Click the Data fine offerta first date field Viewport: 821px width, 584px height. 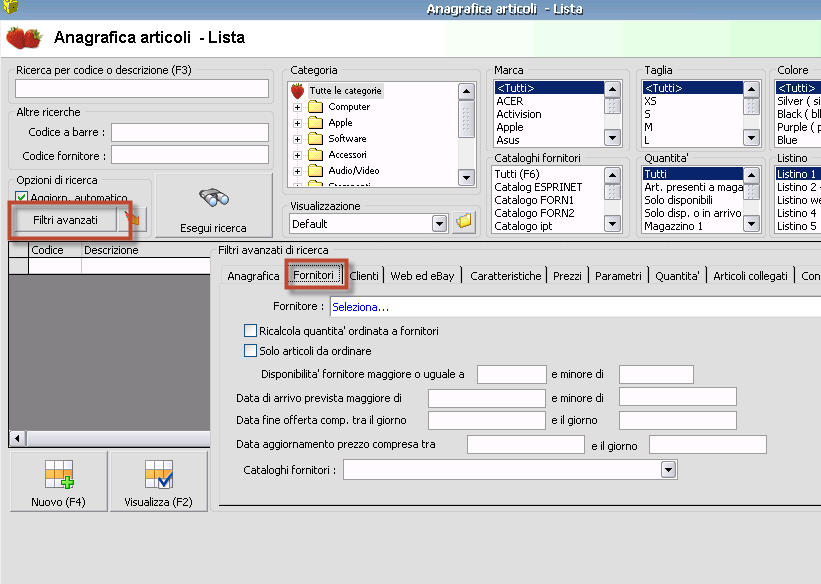(487, 420)
